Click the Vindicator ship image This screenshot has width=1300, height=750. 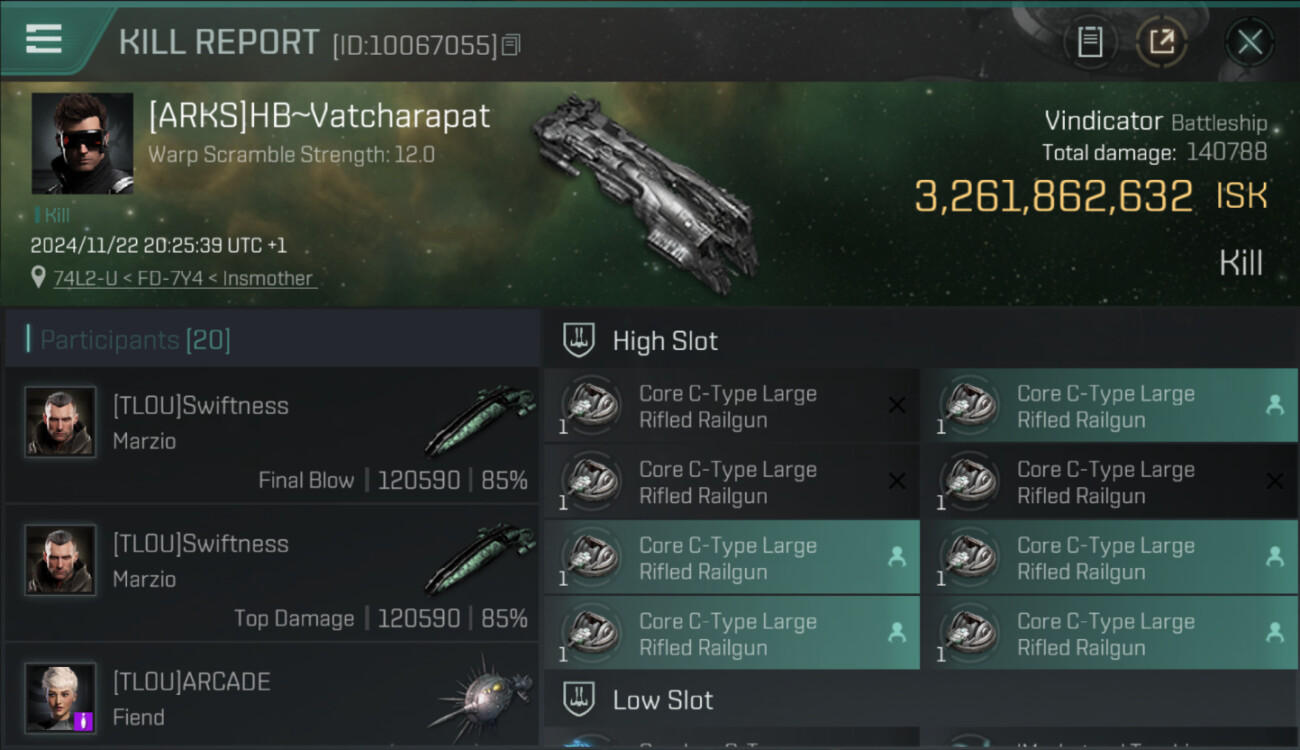pos(645,192)
